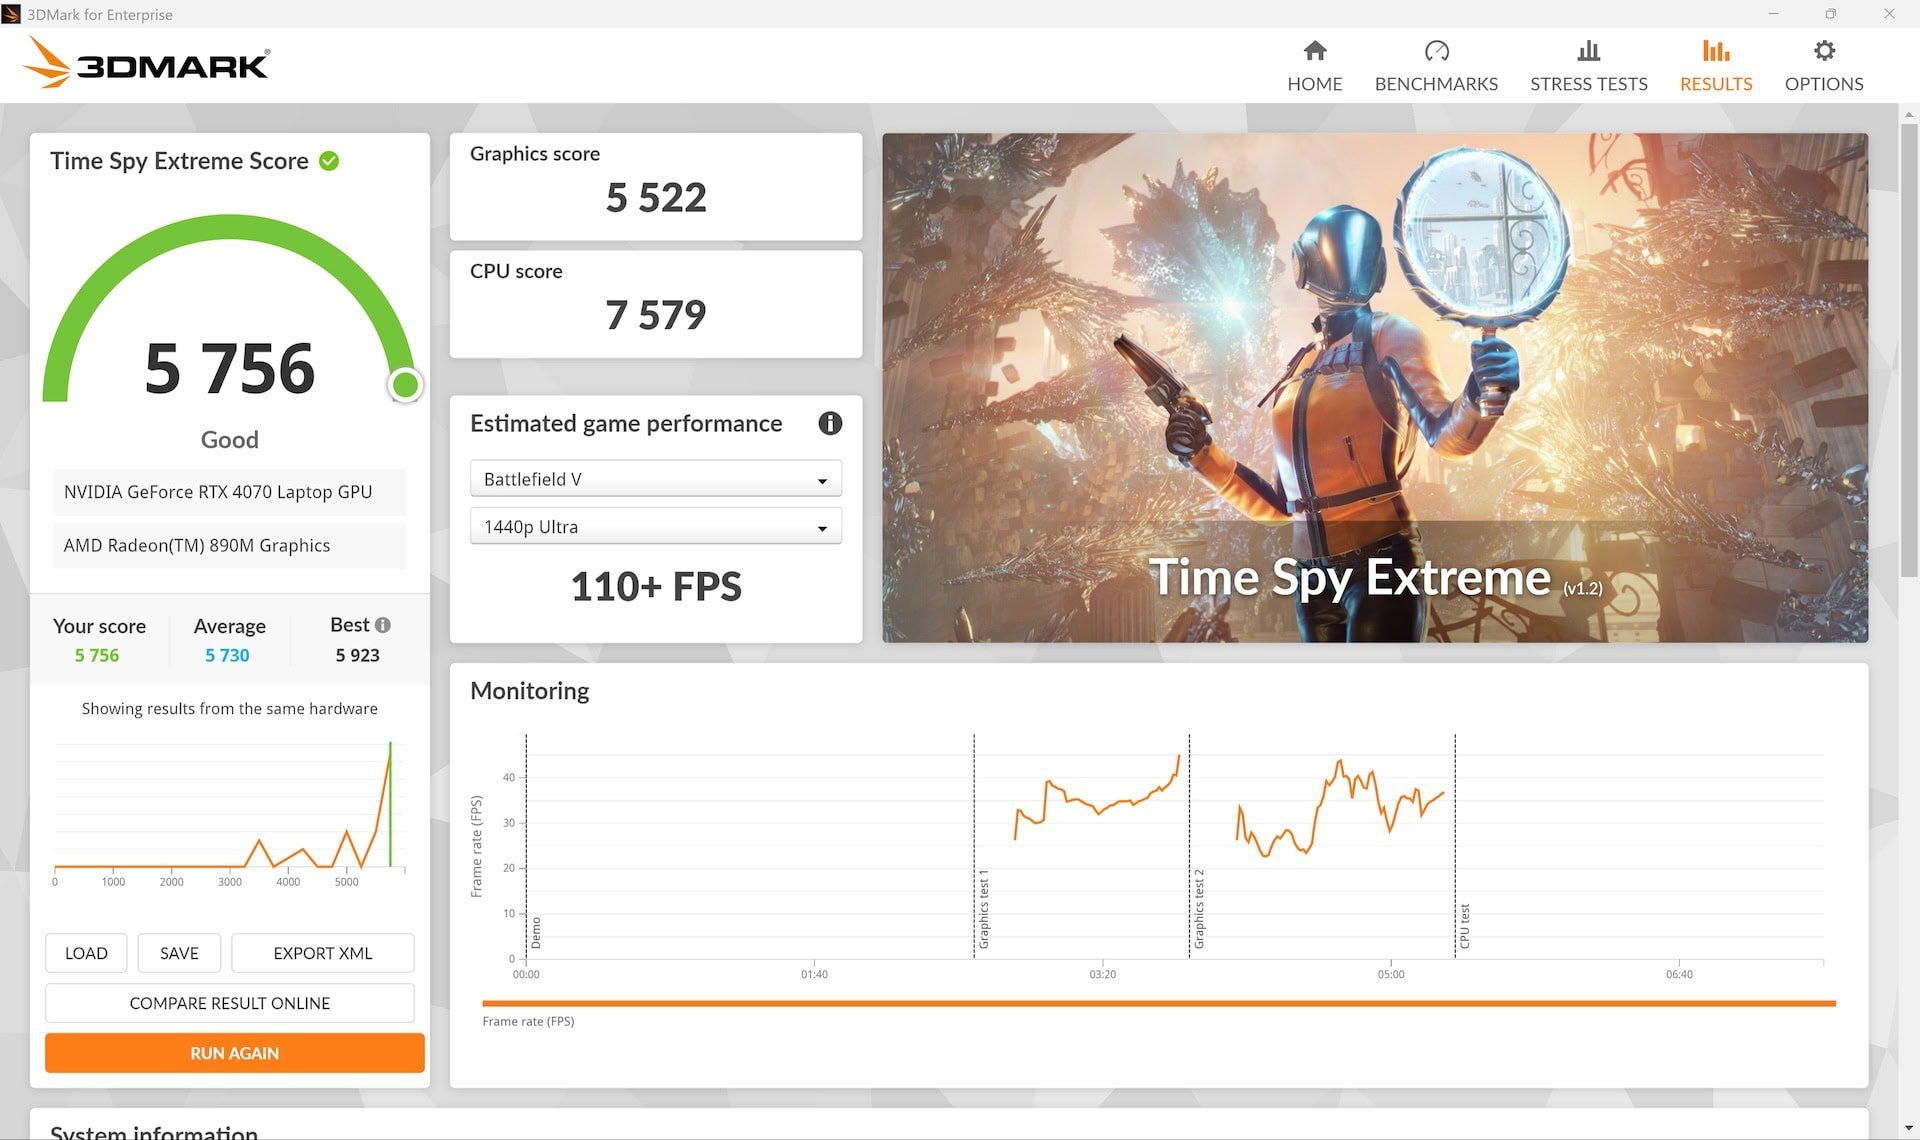Click the System information heading
The width and height of the screenshot is (1920, 1140).
[154, 1131]
